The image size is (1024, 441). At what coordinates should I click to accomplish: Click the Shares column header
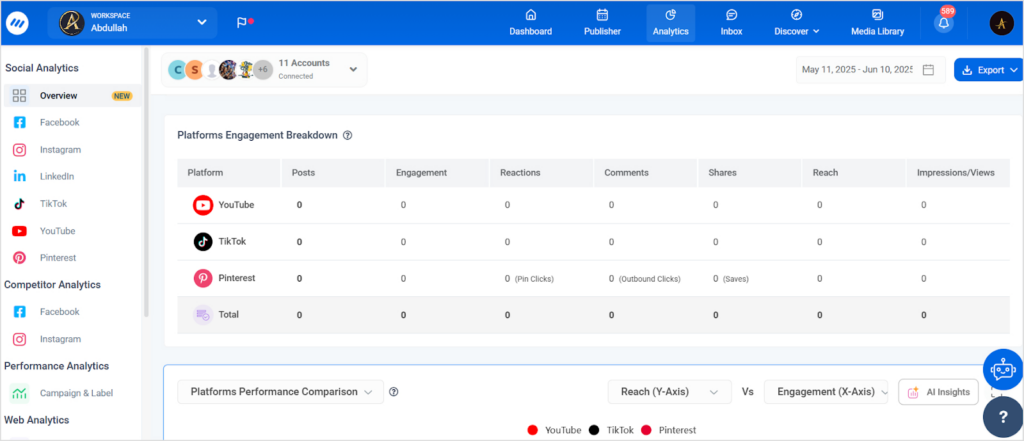coord(750,173)
